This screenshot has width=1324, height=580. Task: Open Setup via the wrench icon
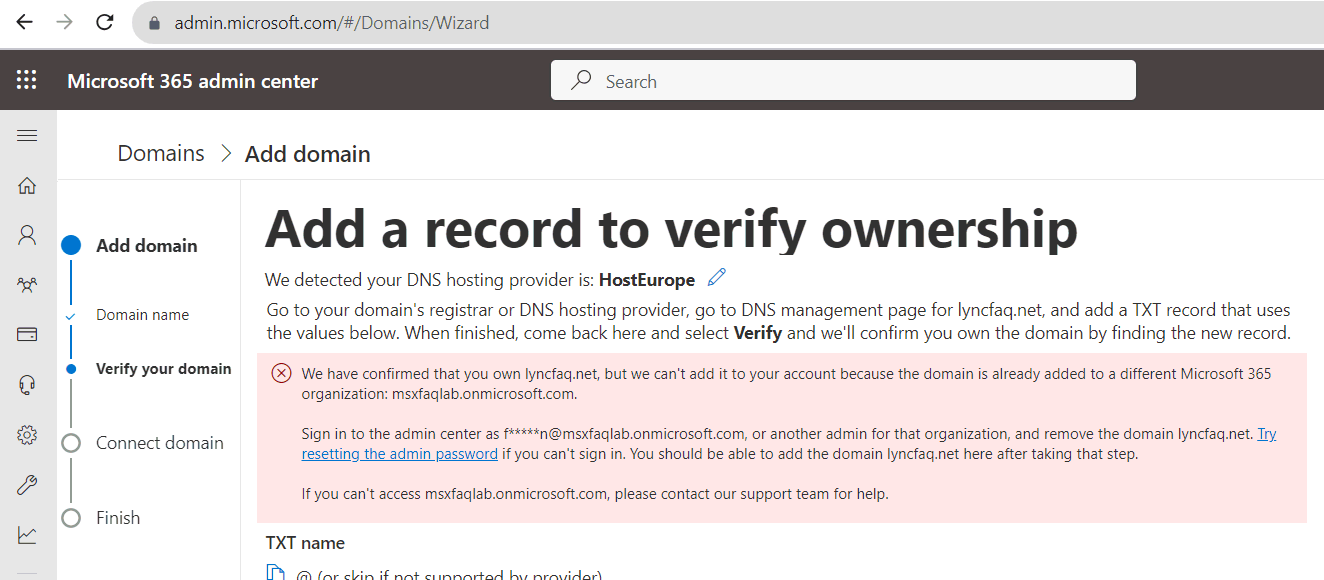coord(27,485)
